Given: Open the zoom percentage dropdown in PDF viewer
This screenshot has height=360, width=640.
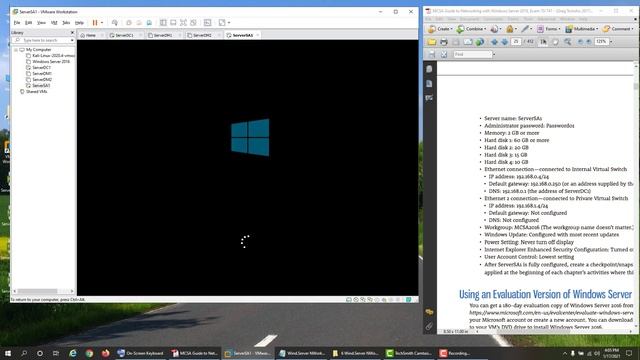Looking at the screenshot, I should click(x=611, y=42).
